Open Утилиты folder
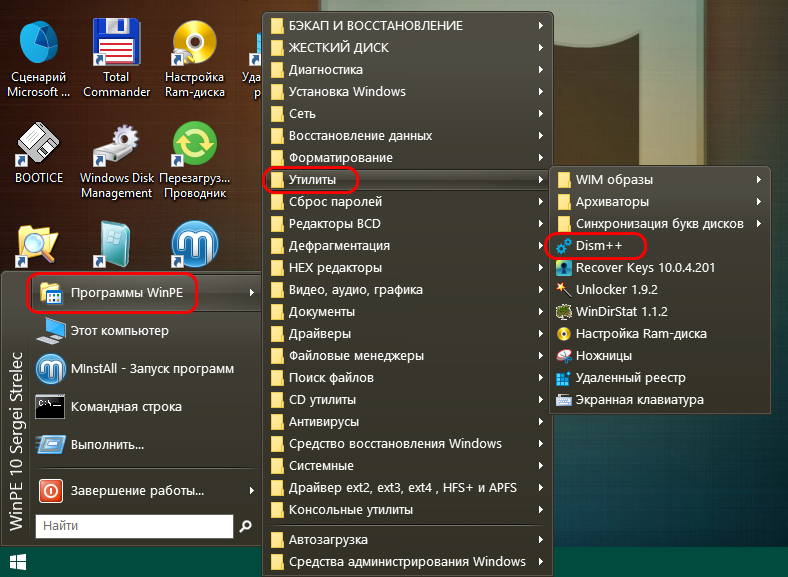Screen dimensions: 788x577 [408, 180]
